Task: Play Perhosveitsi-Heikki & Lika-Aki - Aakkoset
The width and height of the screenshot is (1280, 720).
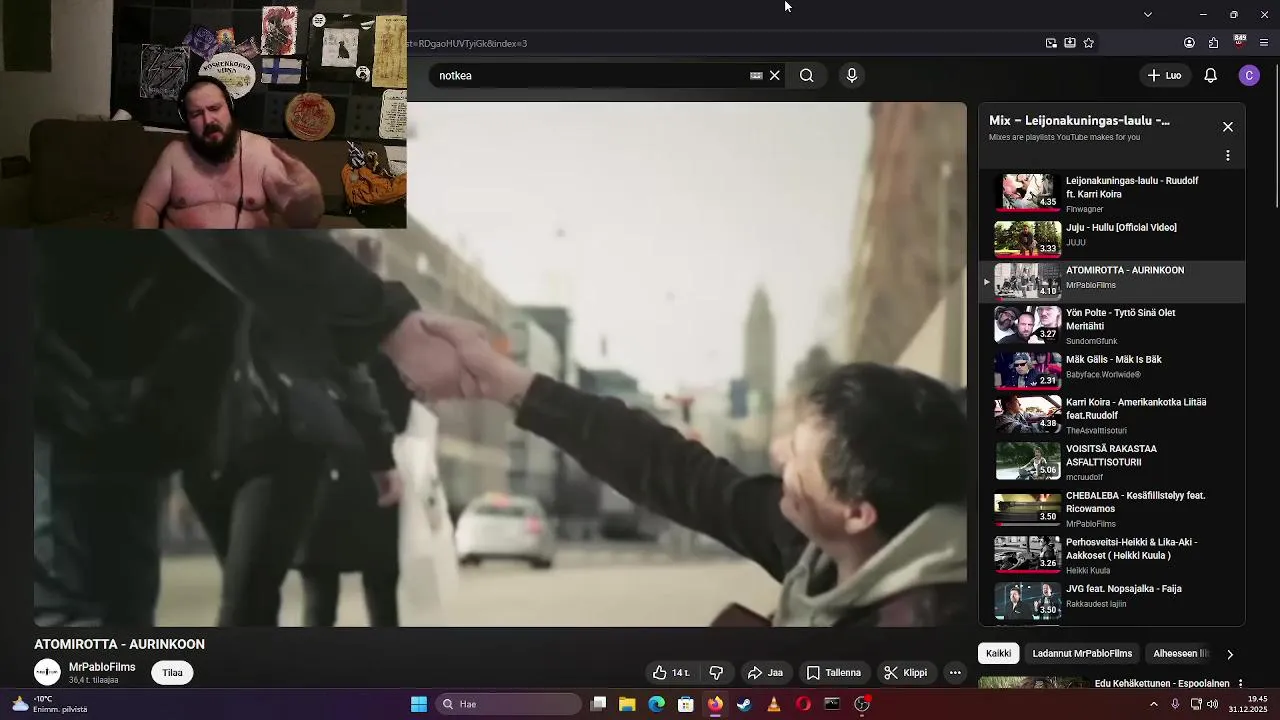Action: click(1112, 555)
